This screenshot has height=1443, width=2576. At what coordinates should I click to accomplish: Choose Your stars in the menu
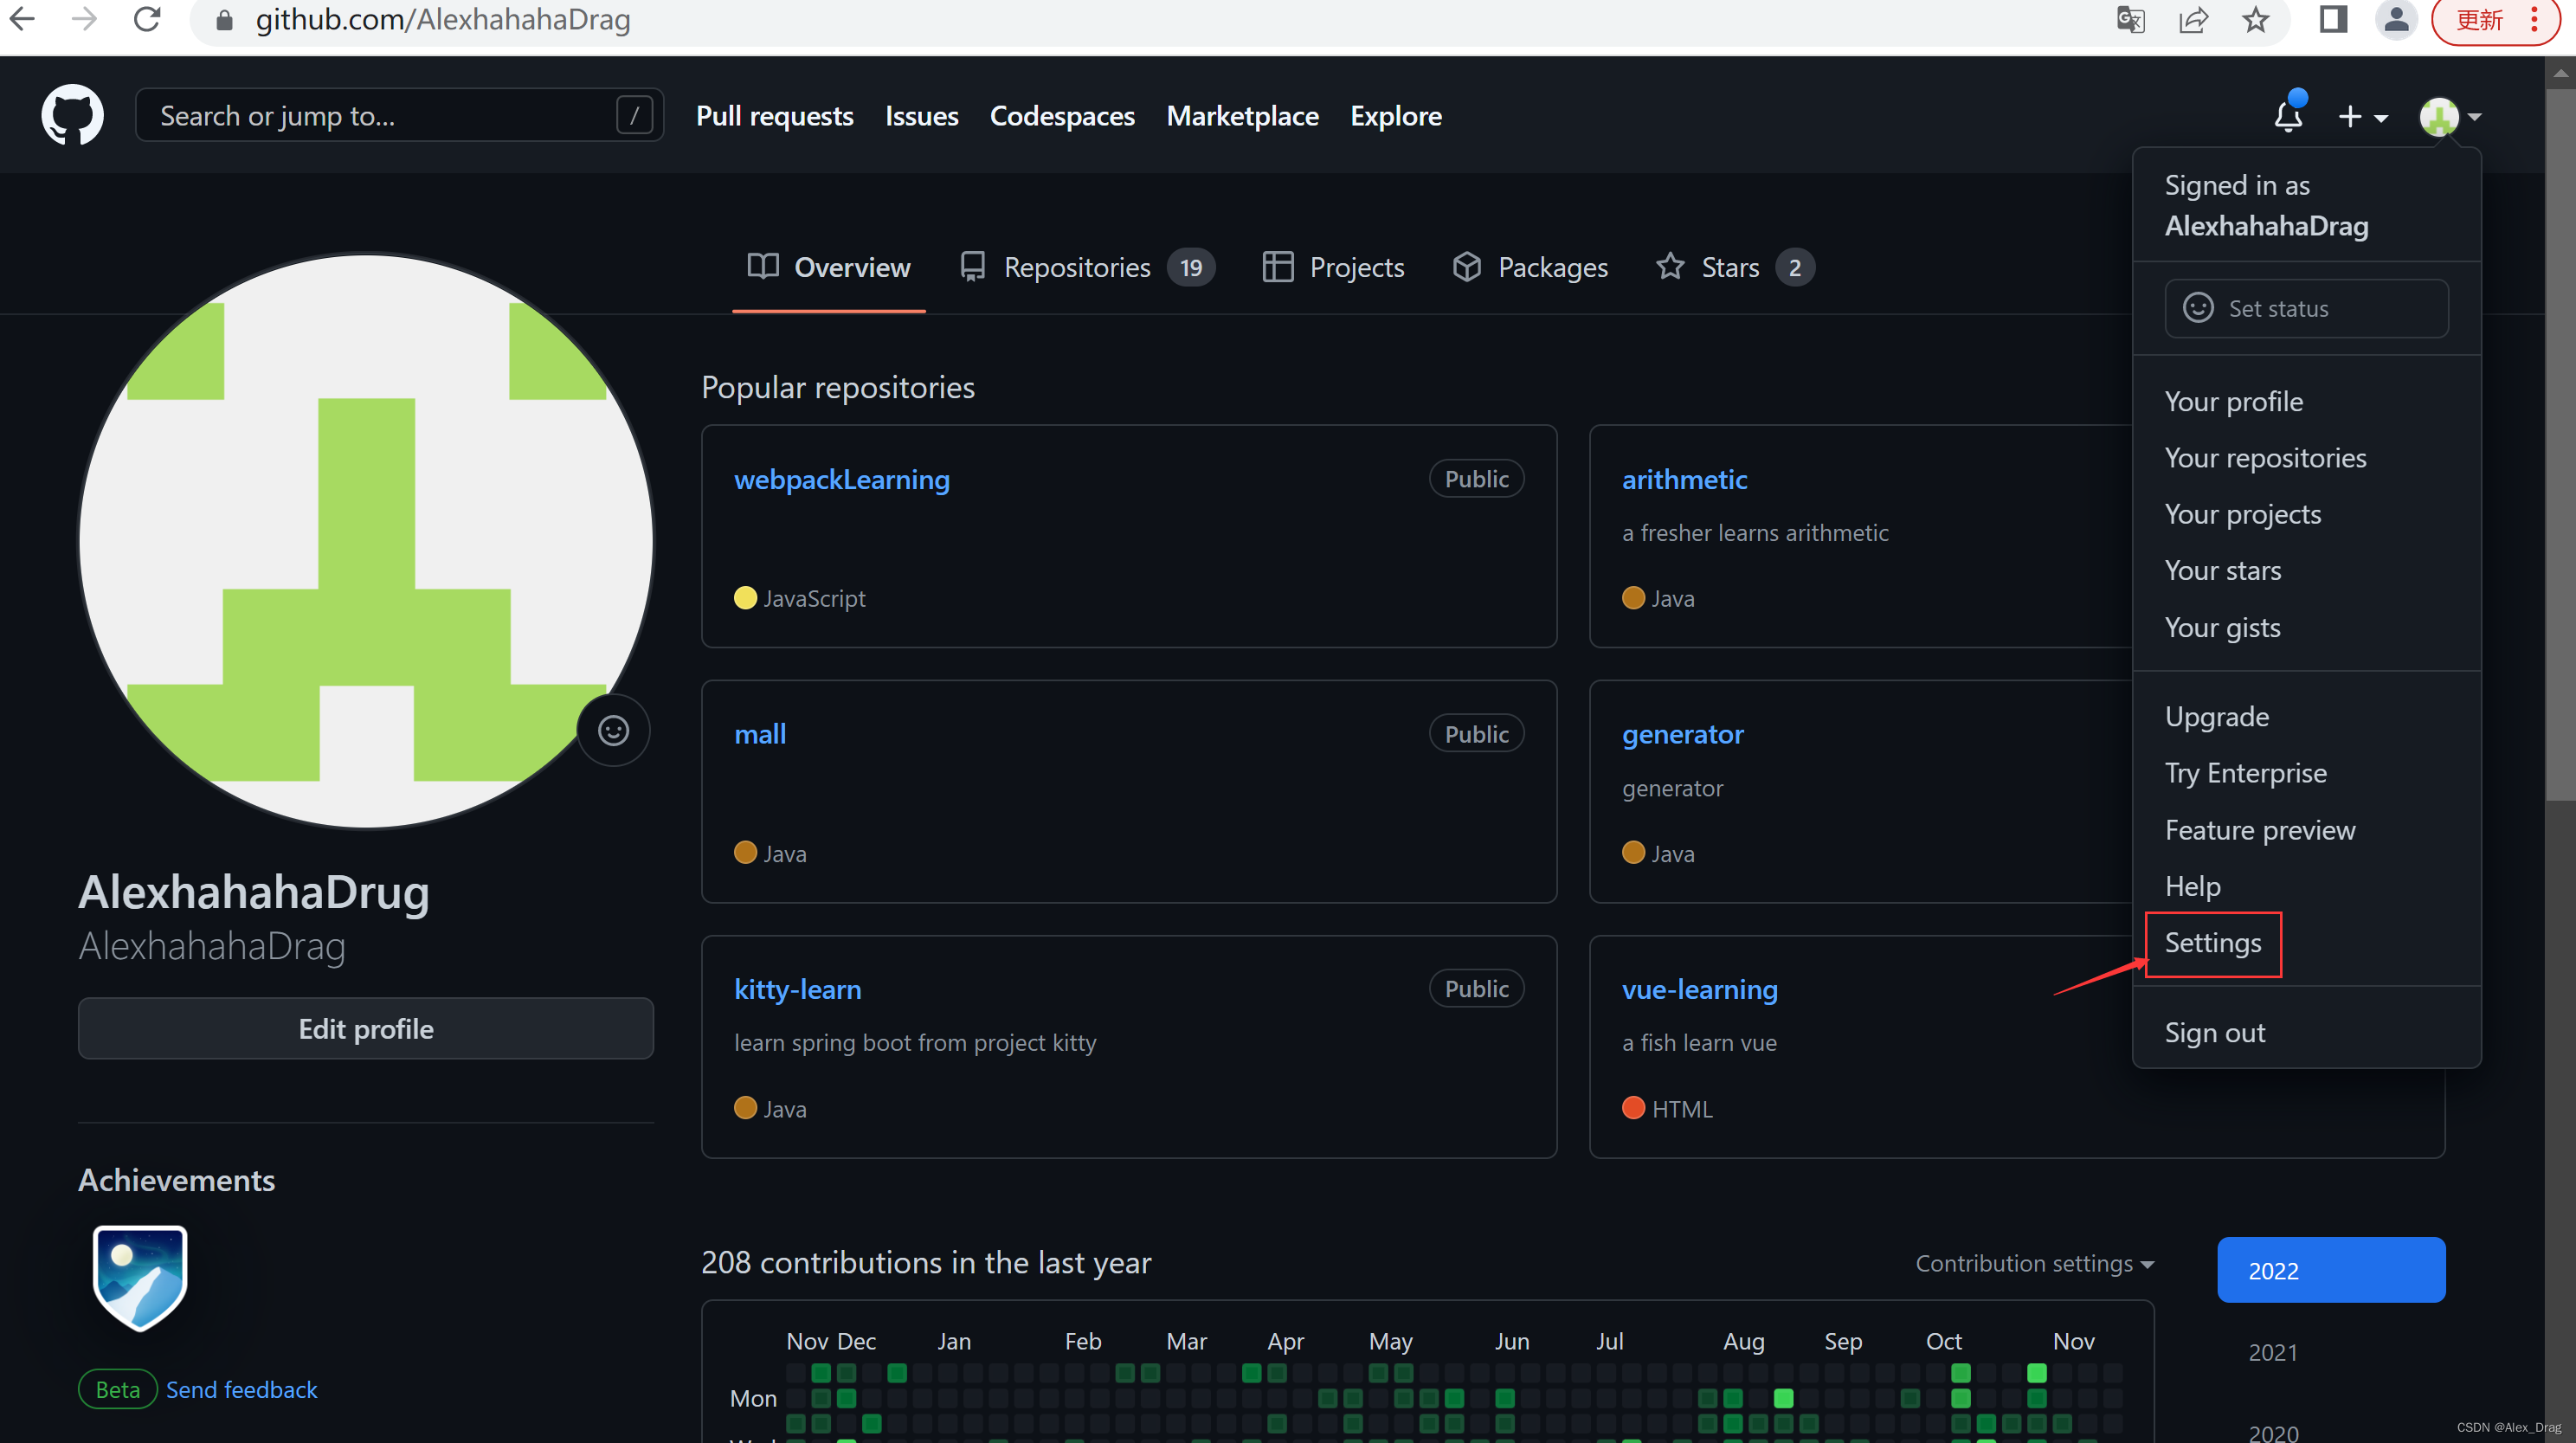click(2223, 571)
